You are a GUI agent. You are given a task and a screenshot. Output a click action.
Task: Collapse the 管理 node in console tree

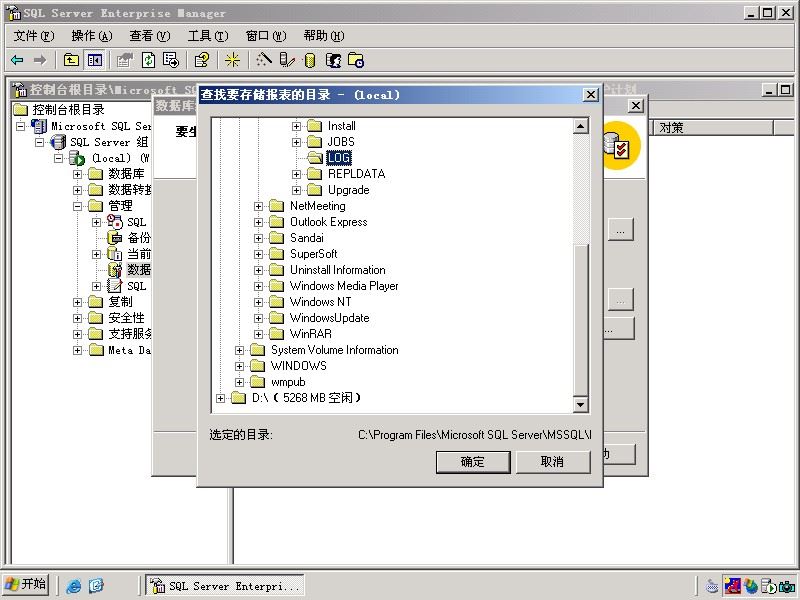(77, 206)
